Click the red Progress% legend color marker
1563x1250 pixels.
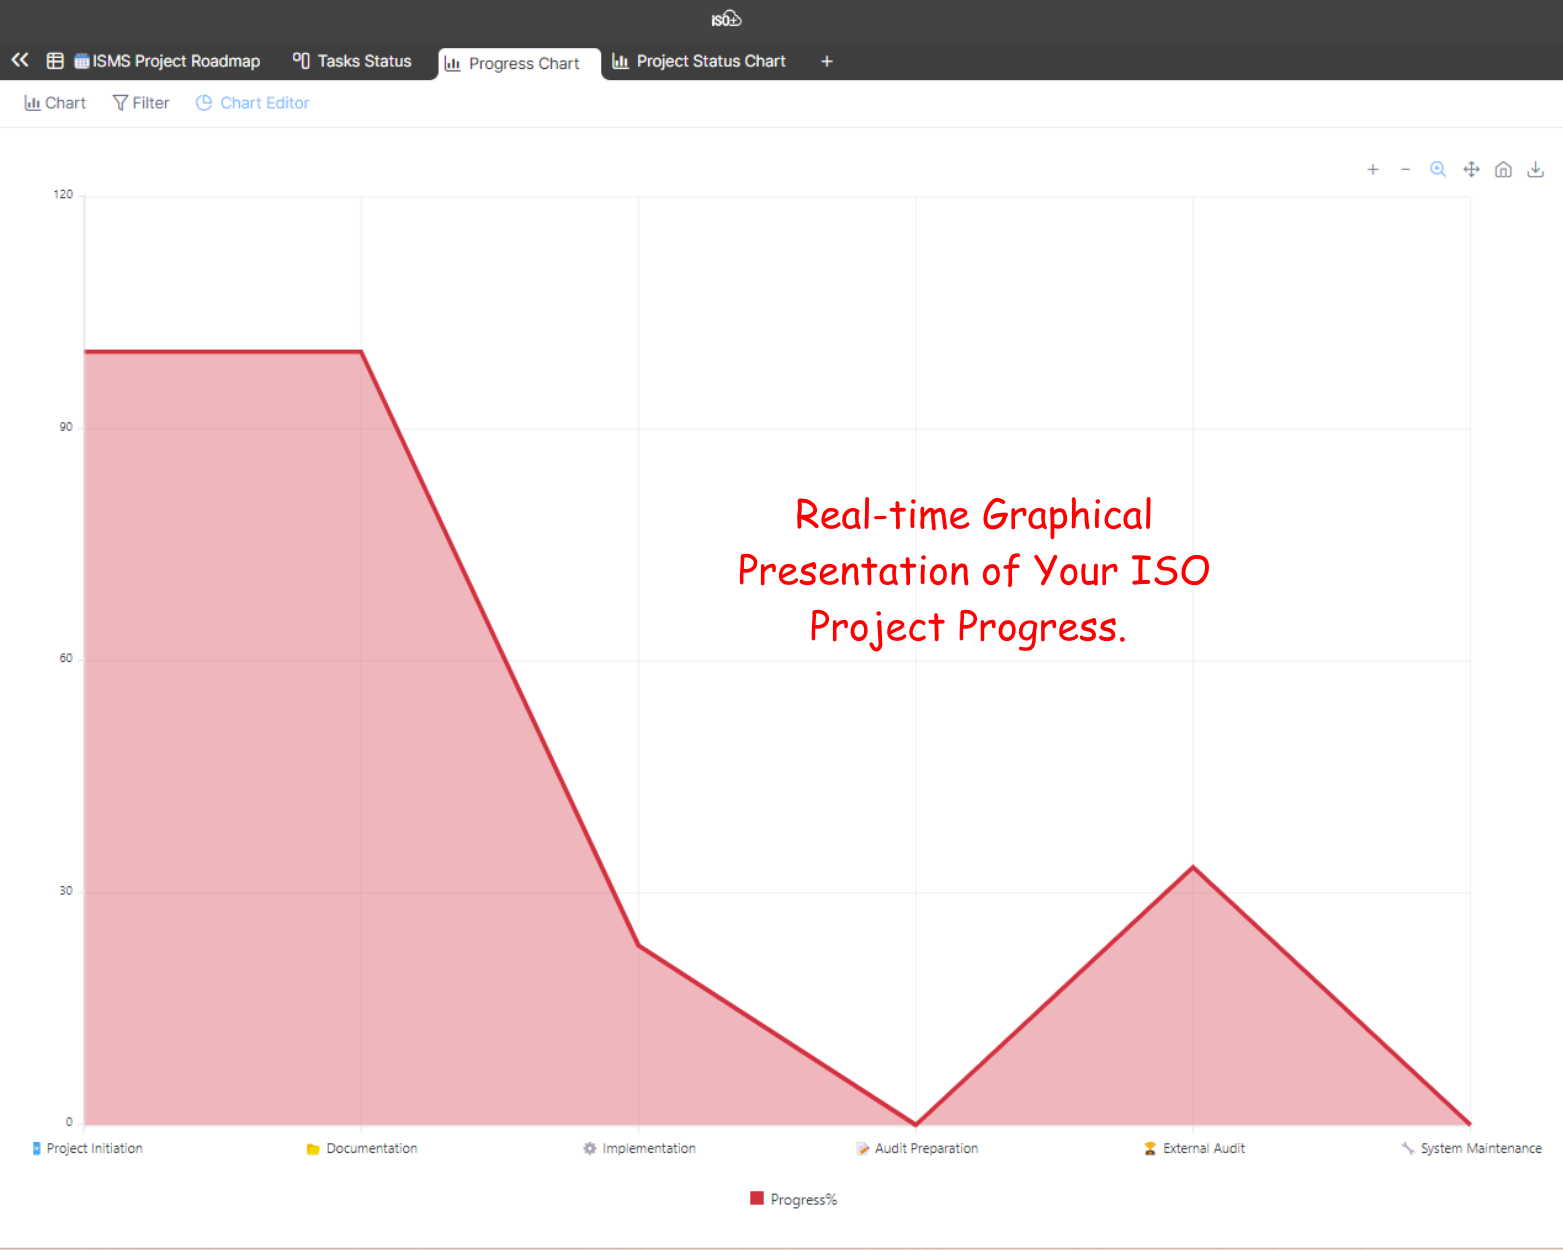(757, 1198)
